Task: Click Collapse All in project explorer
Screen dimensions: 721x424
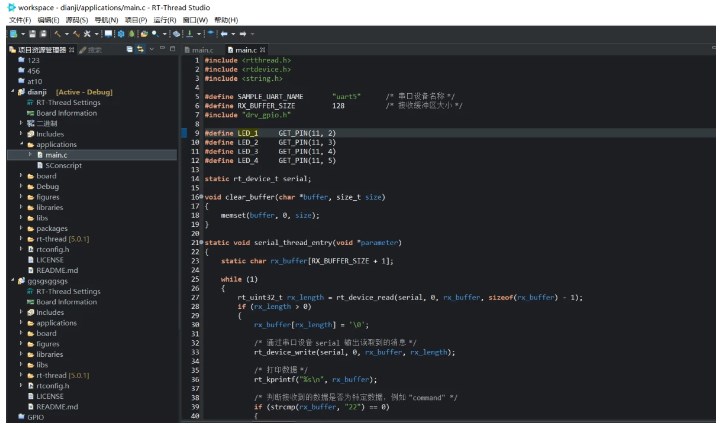Action: tap(130, 49)
